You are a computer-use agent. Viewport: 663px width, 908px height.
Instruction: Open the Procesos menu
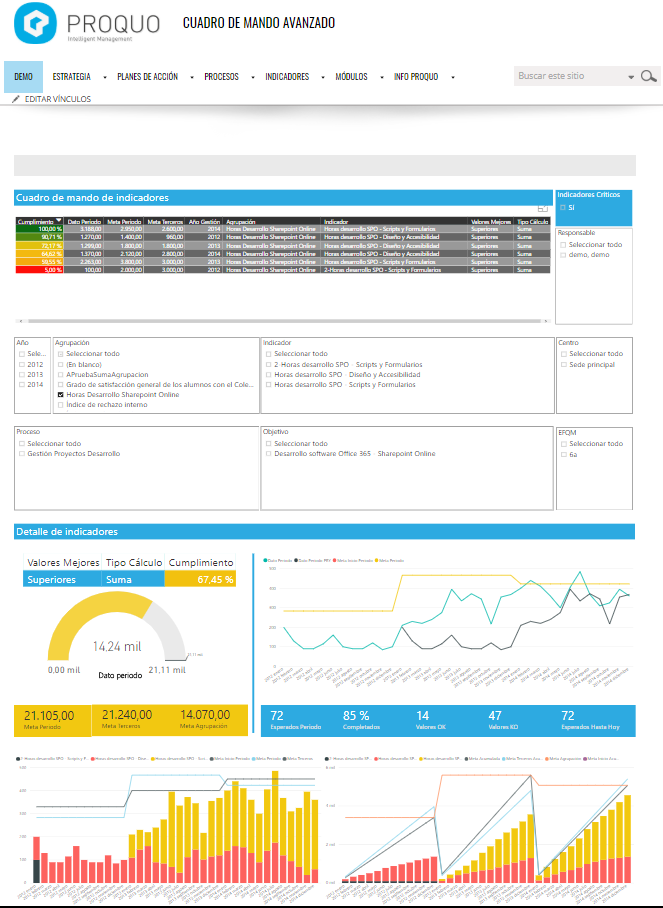(221, 76)
